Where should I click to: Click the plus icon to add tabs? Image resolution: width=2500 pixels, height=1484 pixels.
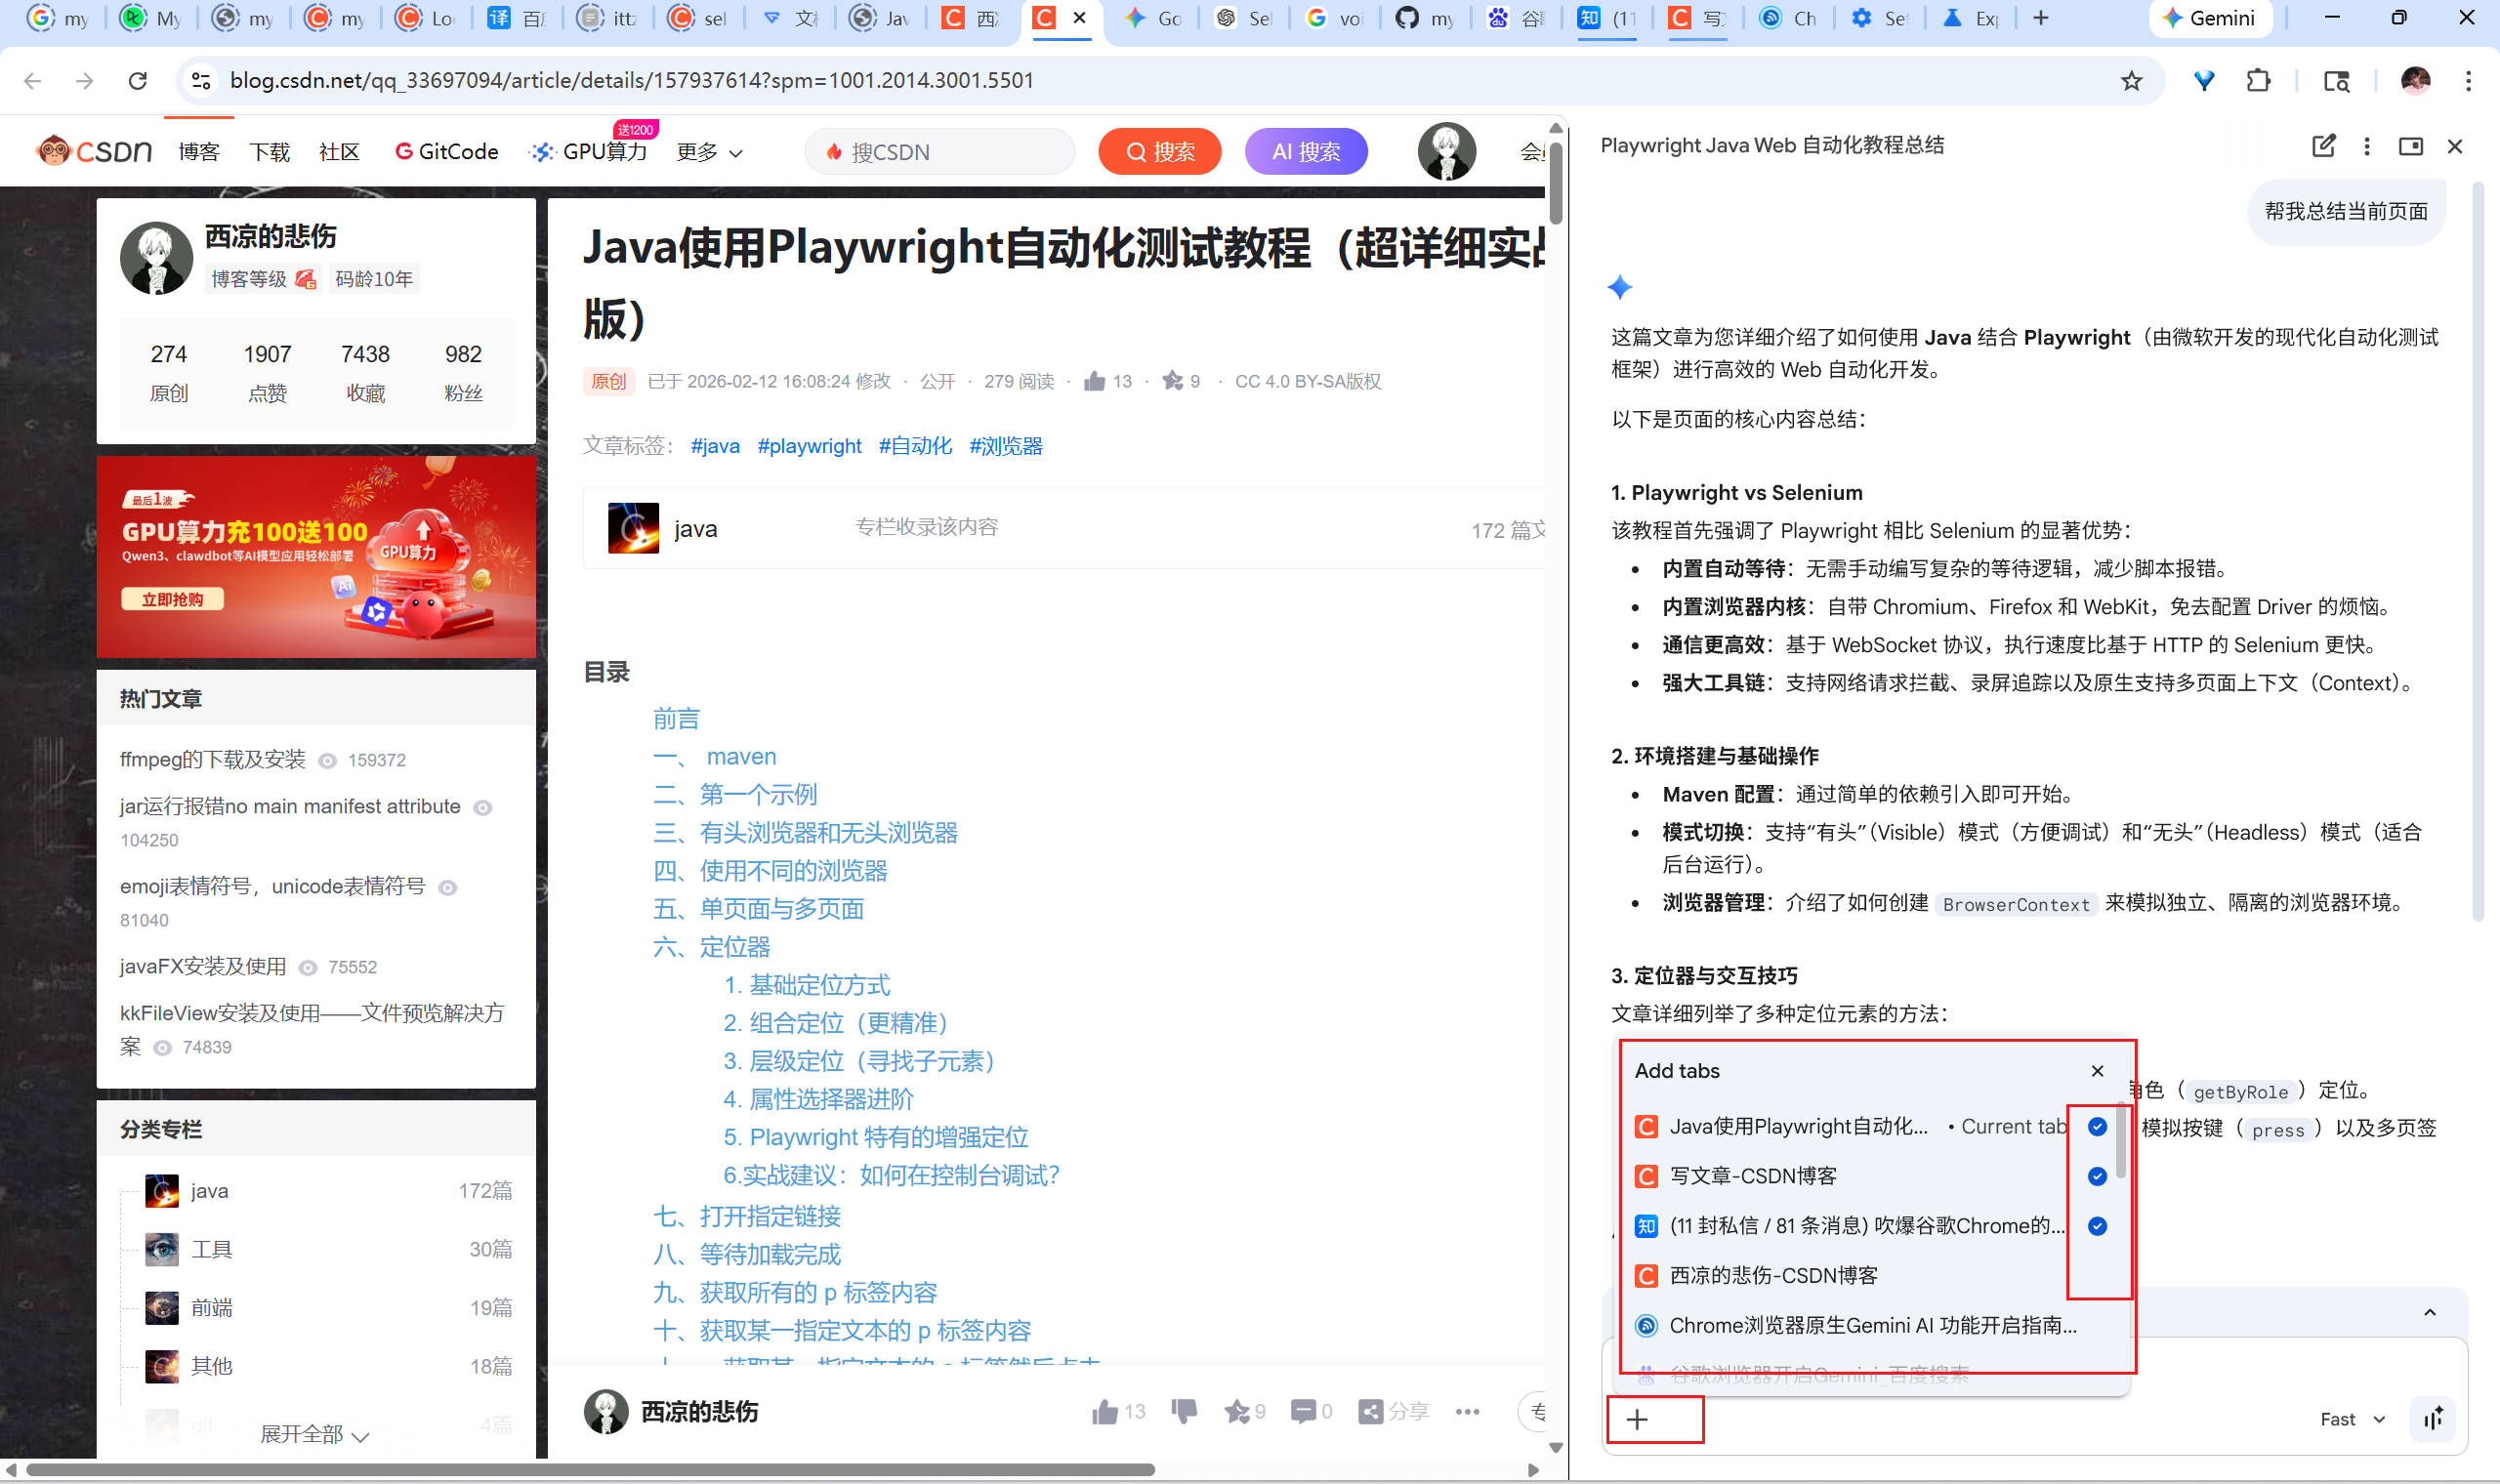pyautogui.click(x=1637, y=1419)
